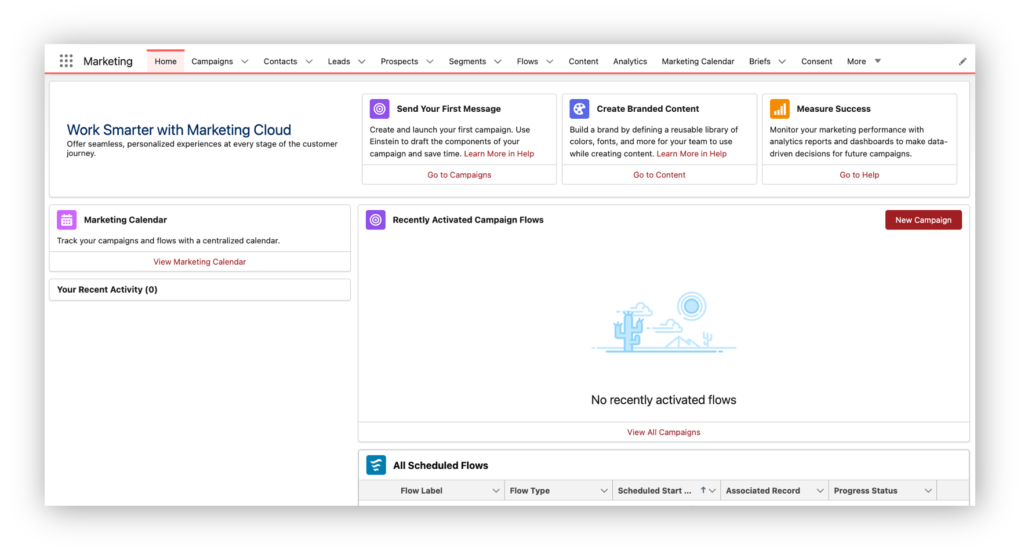
Task: Click the Work Smarter with Marketing Cloud heading
Action: (179, 130)
